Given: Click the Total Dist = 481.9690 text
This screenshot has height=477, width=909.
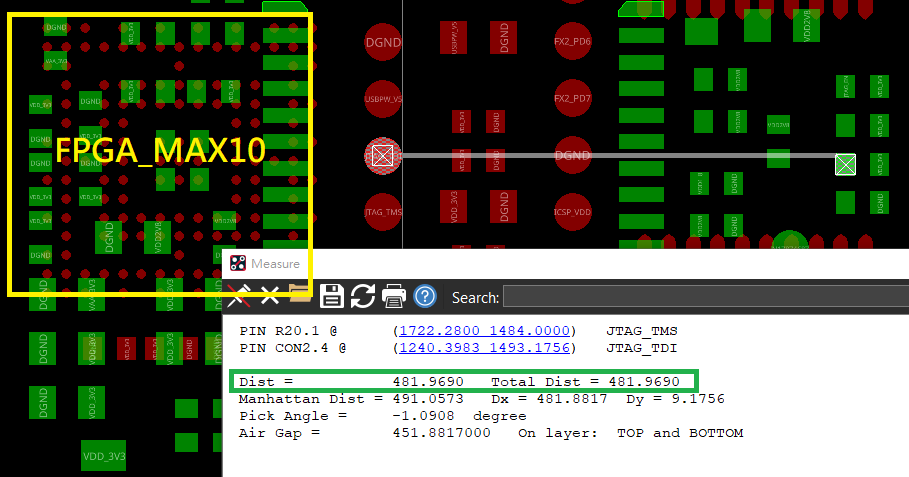Looking at the screenshot, I should click(x=586, y=382).
